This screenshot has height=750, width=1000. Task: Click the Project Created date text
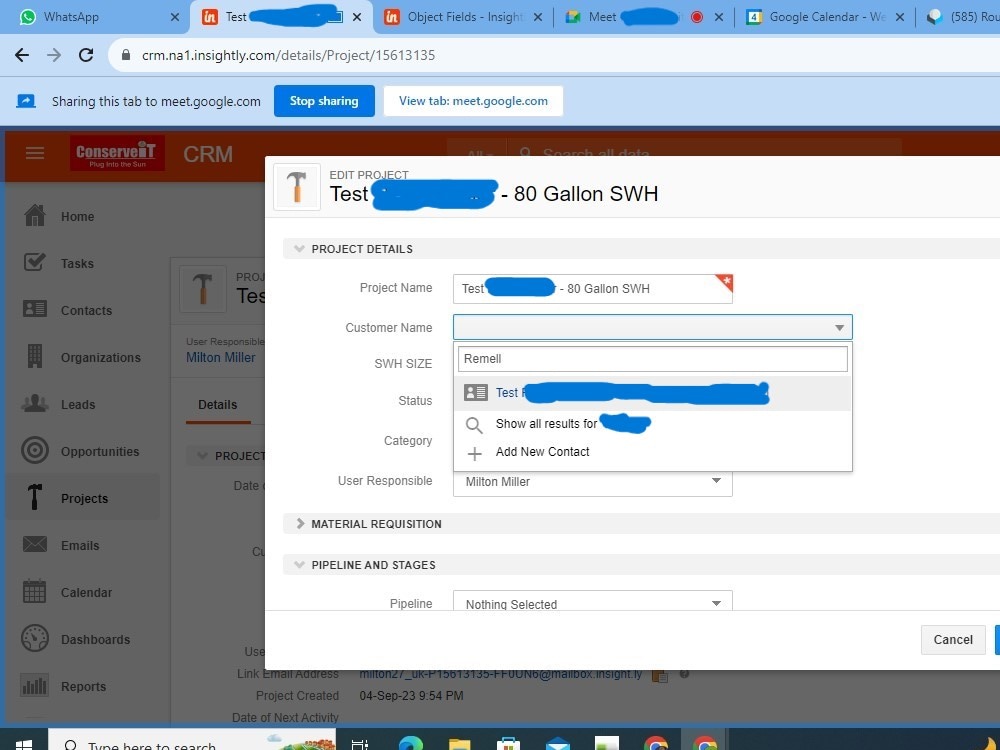411,696
